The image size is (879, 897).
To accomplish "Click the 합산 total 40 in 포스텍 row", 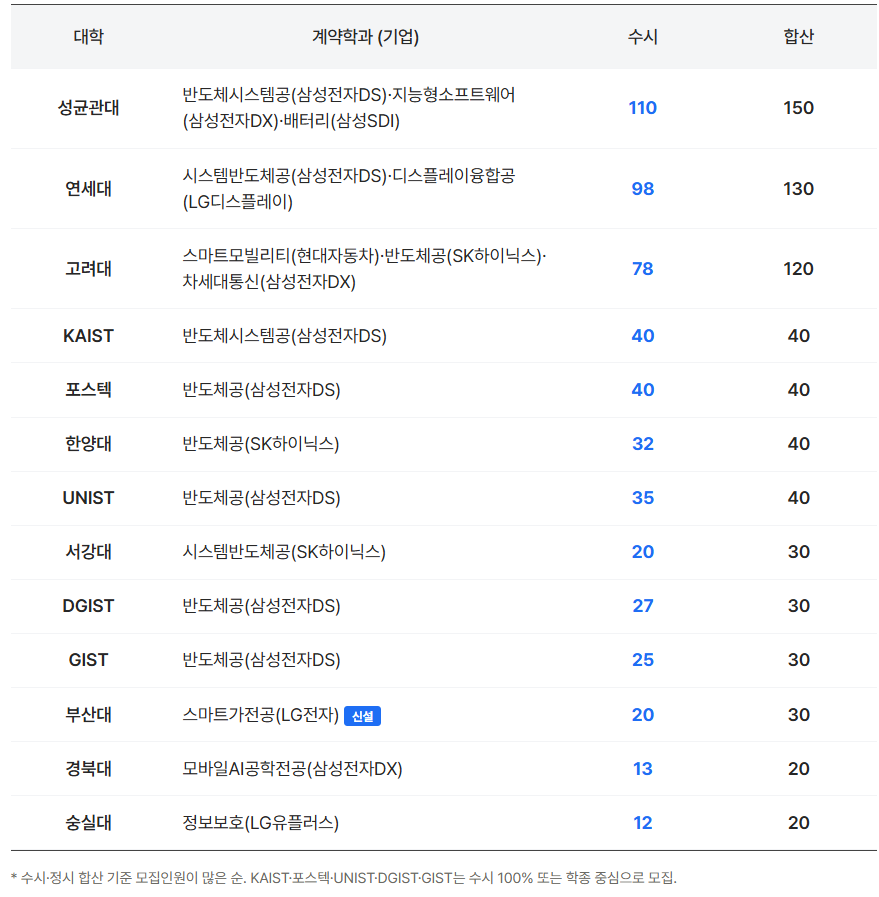I will [x=798, y=390].
